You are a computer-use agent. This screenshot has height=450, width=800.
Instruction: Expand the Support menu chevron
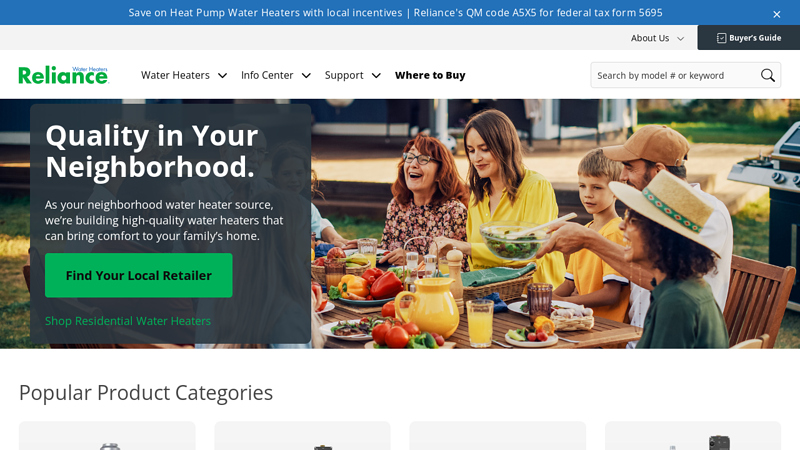click(376, 76)
